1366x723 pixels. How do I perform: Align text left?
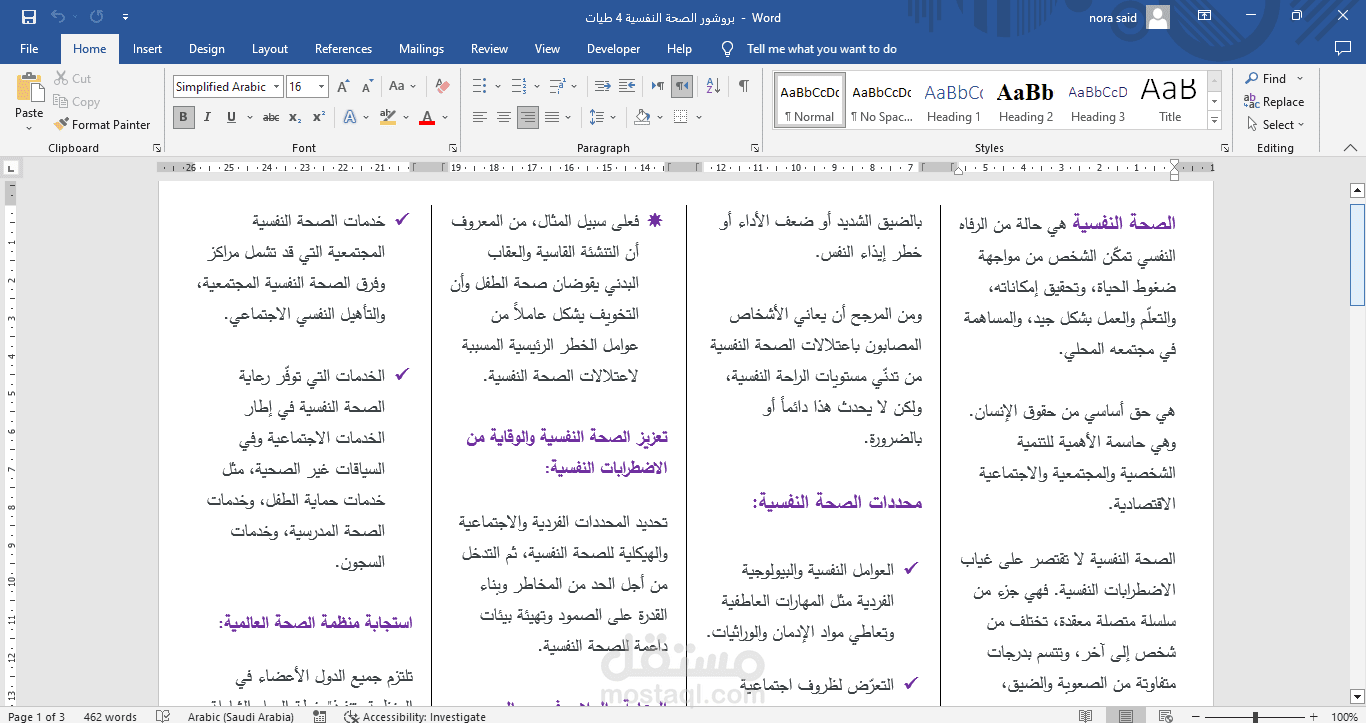click(x=480, y=117)
